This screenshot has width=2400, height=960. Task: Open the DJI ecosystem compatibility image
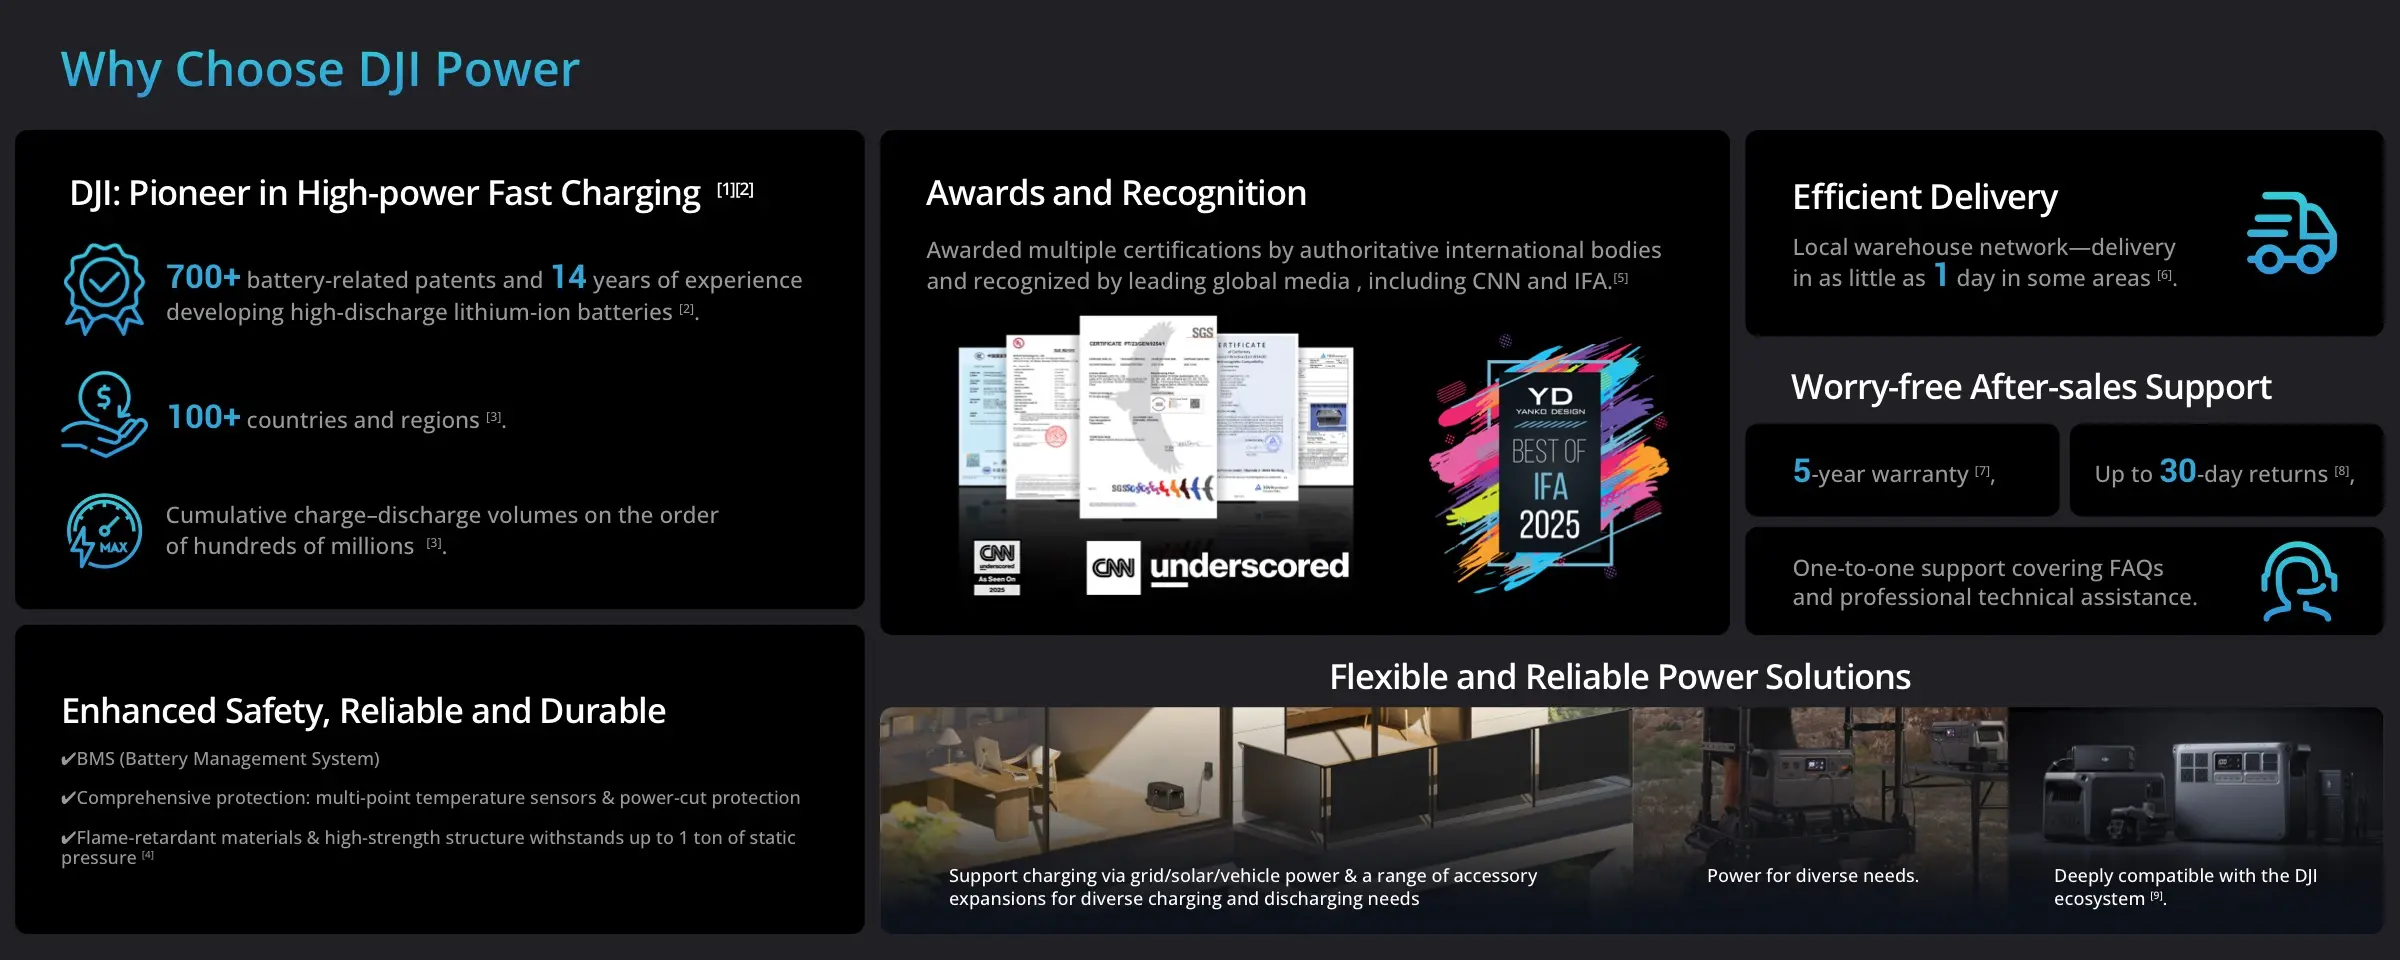[2196, 820]
